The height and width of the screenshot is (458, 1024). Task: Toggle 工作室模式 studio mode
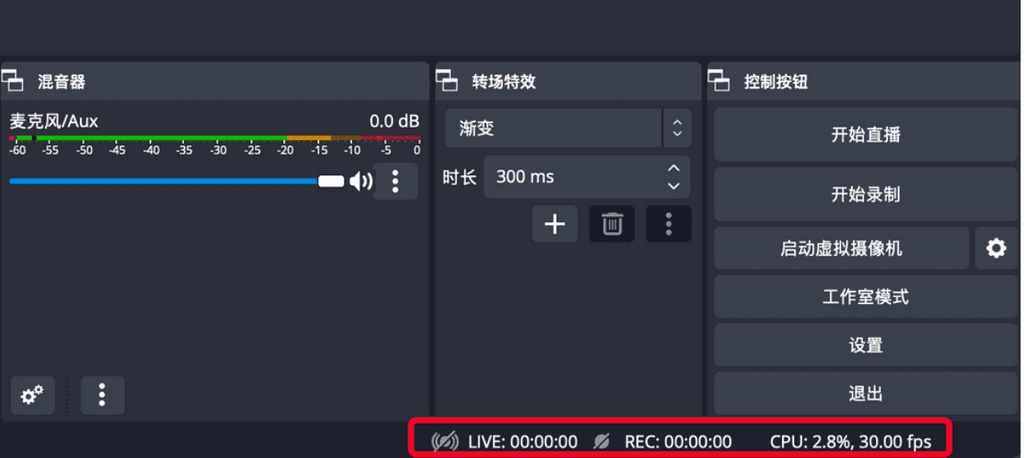click(865, 297)
